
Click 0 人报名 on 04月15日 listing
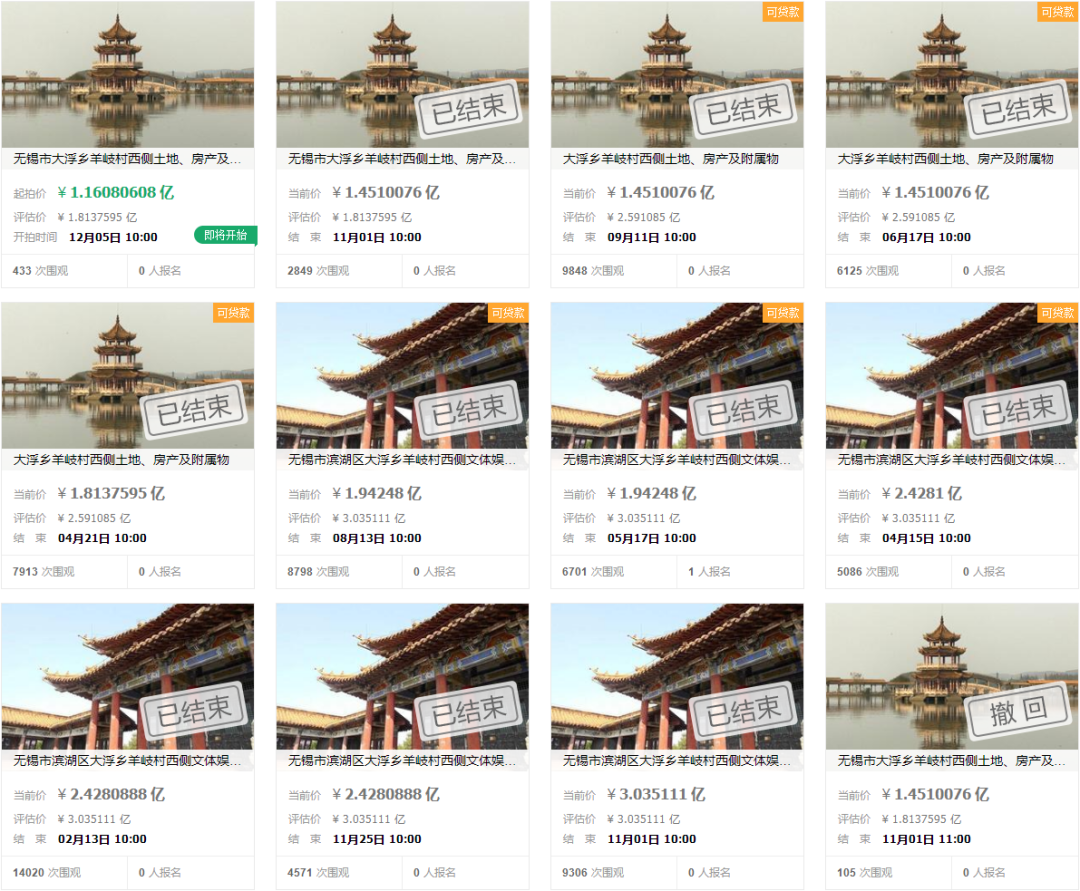pyautogui.click(x=984, y=572)
